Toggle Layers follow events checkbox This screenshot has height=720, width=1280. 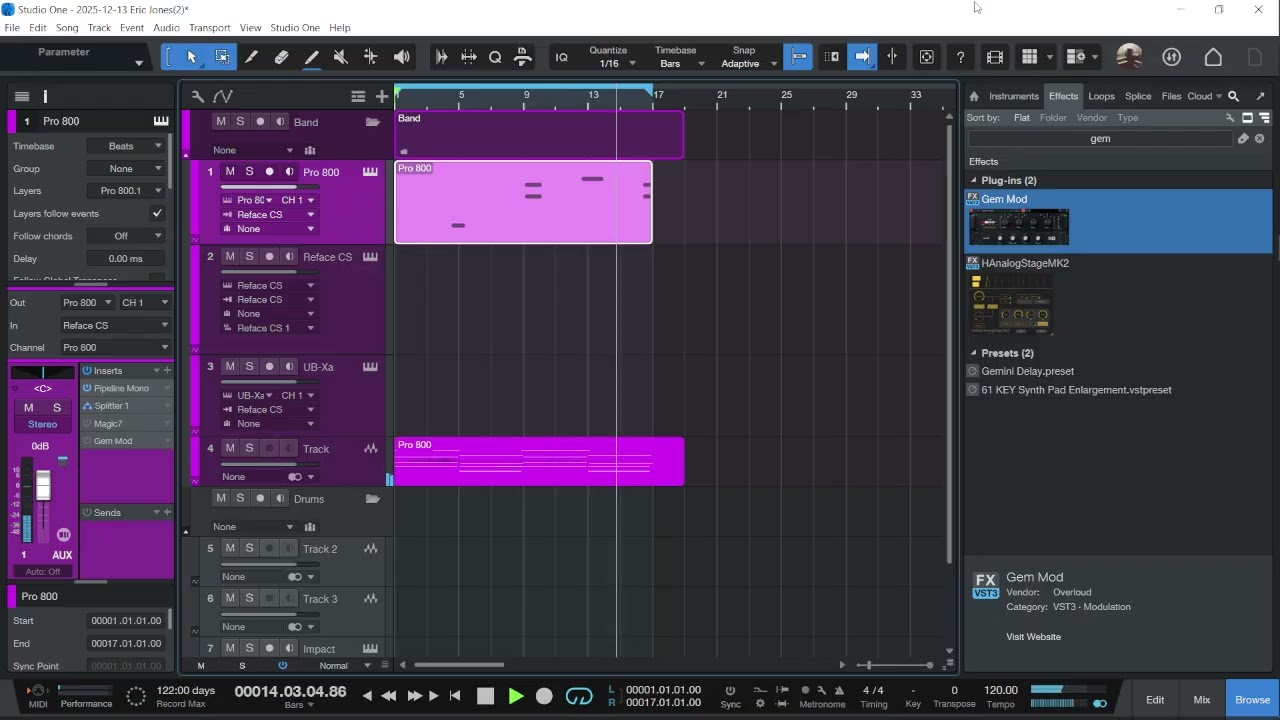(157, 213)
